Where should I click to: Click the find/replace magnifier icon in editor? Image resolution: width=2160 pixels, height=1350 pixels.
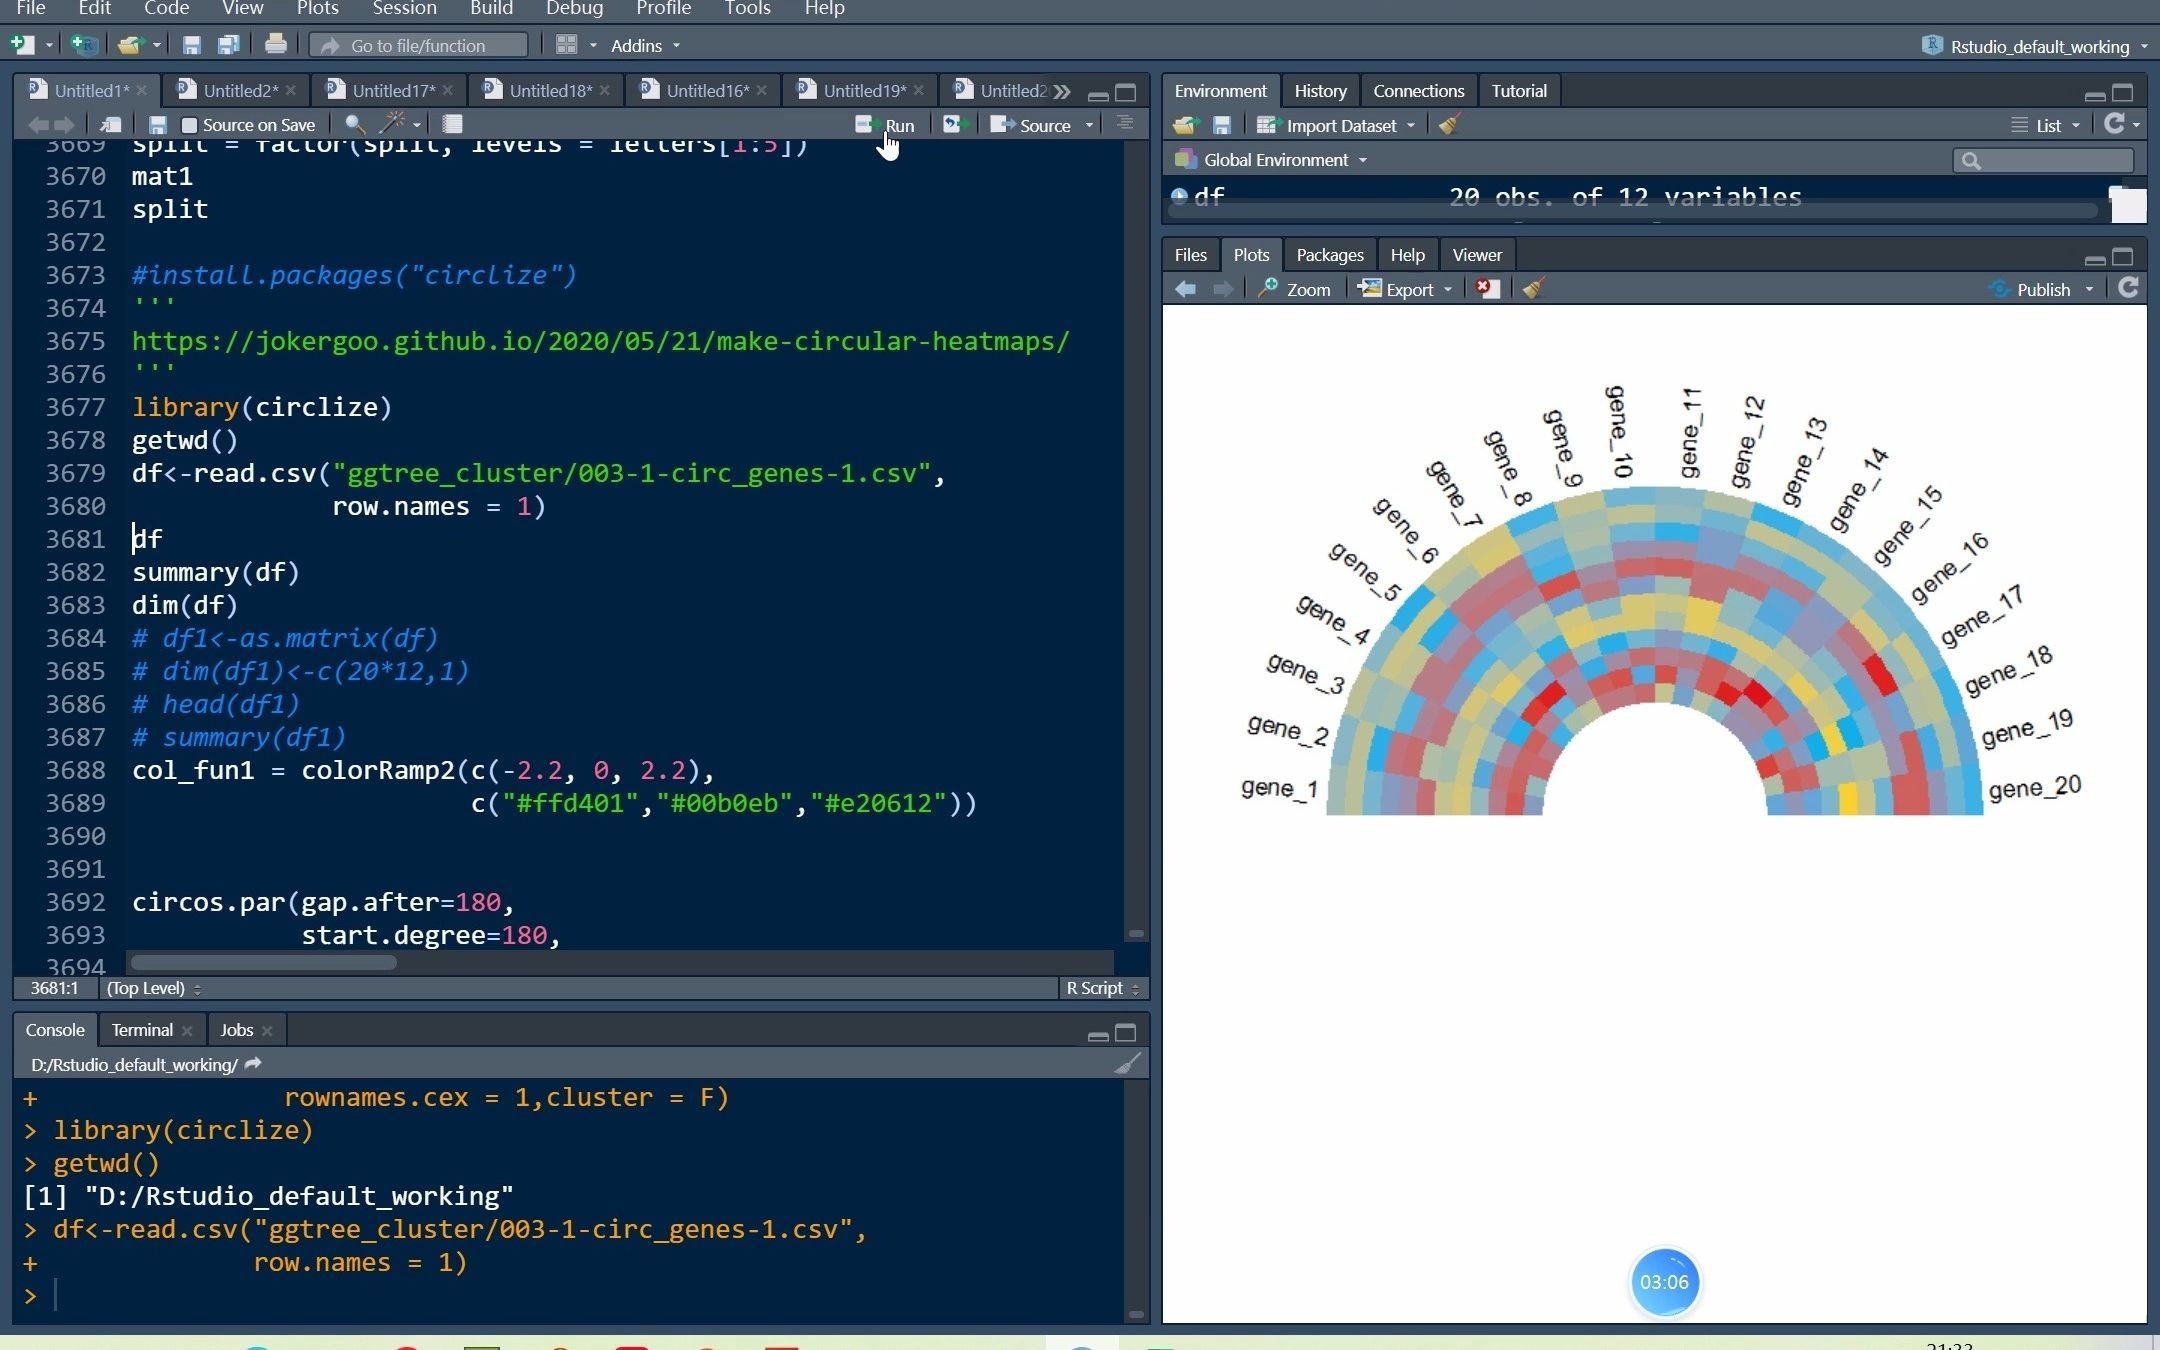pyautogui.click(x=354, y=124)
